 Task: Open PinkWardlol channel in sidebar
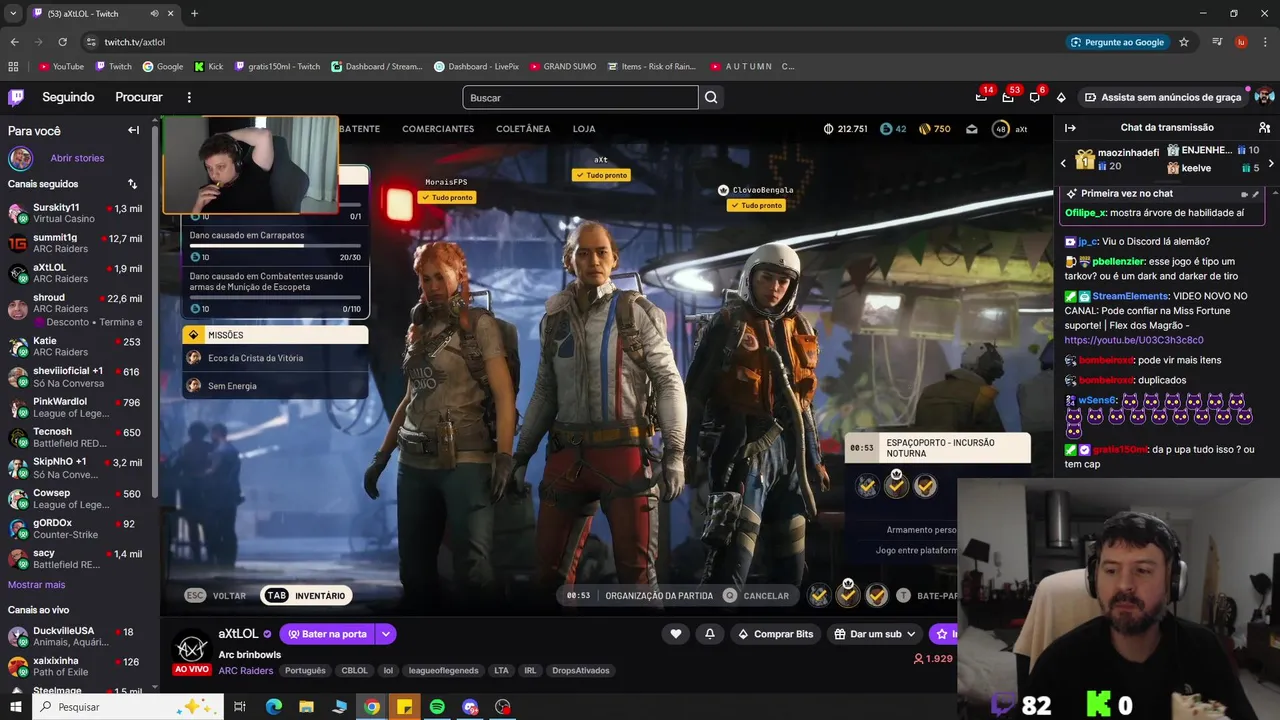tap(77, 407)
